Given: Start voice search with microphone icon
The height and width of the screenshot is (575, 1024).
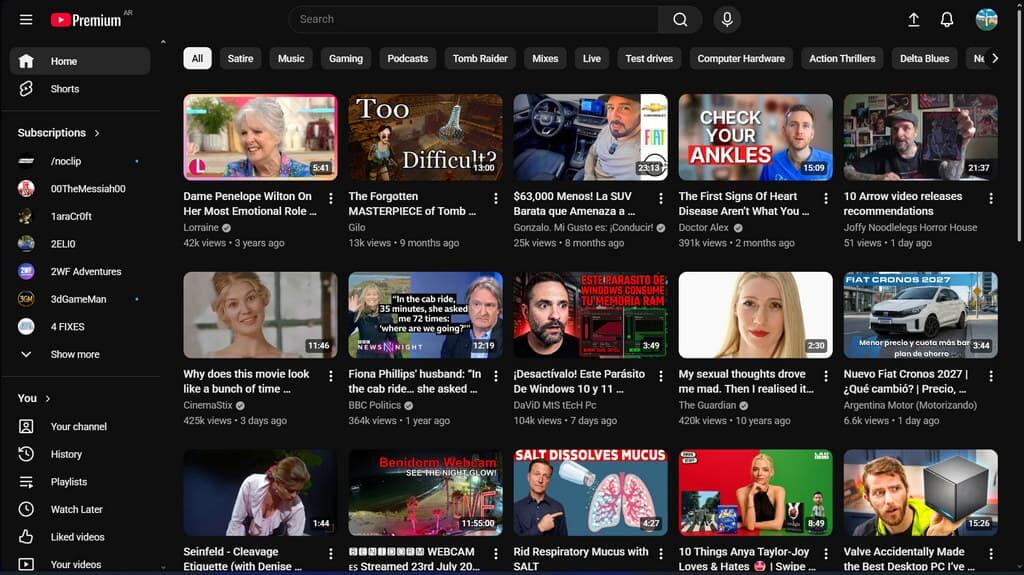Looking at the screenshot, I should coord(727,20).
